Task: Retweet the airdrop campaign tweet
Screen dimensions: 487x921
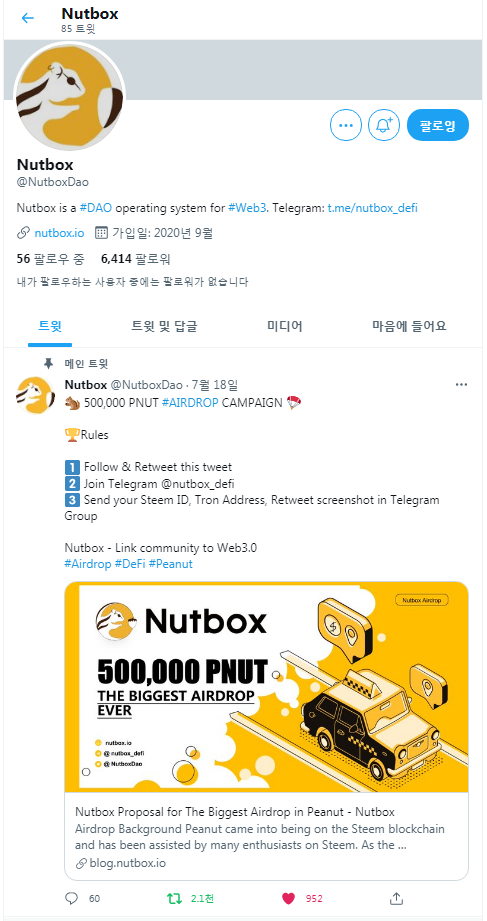Action: pos(174,898)
